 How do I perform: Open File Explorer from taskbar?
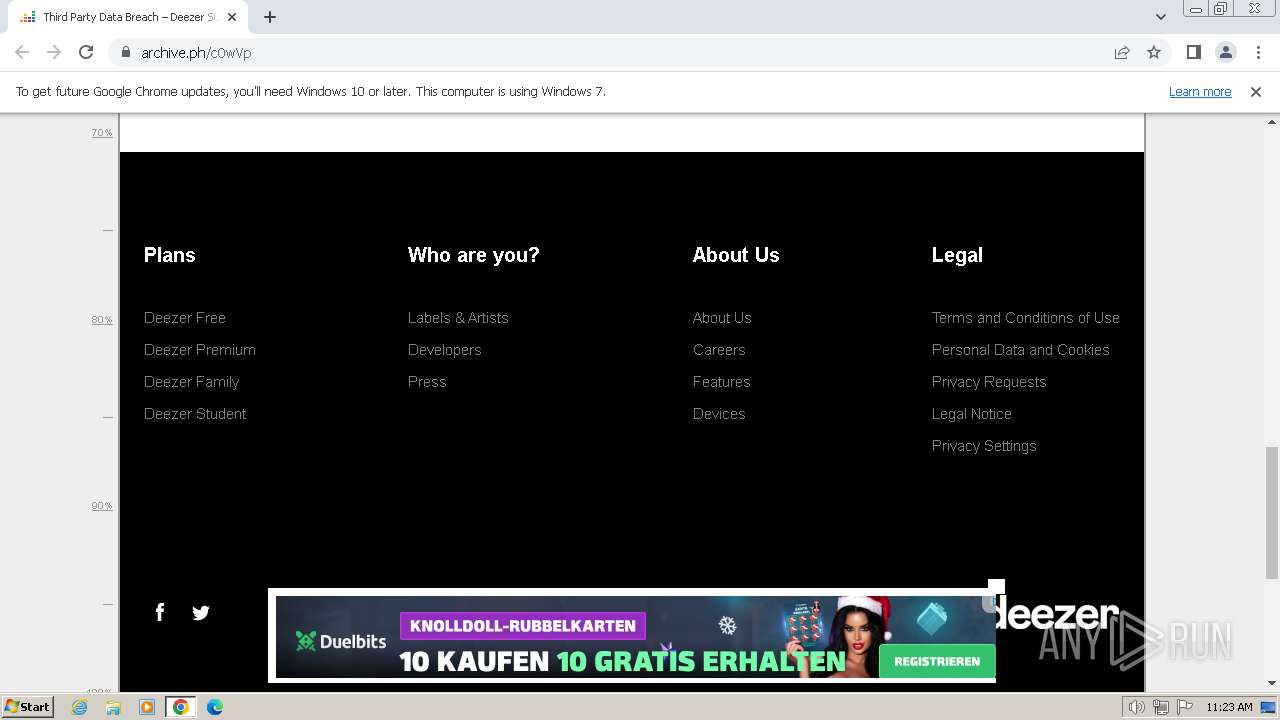click(x=113, y=707)
